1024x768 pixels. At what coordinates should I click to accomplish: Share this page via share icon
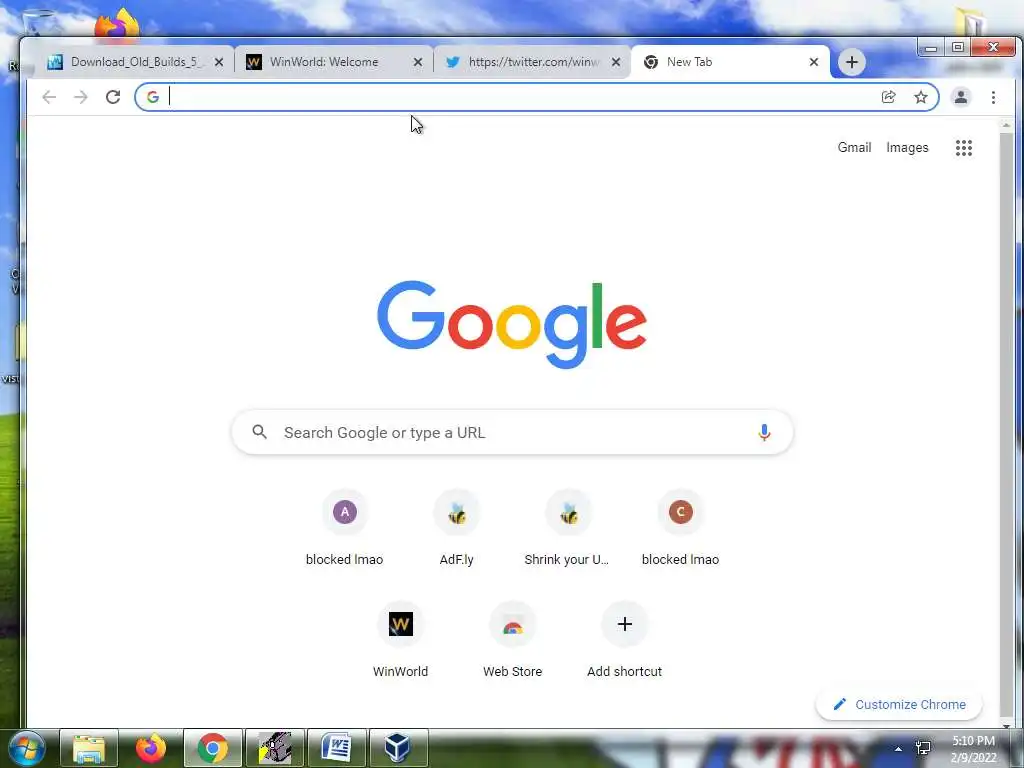pyautogui.click(x=888, y=97)
